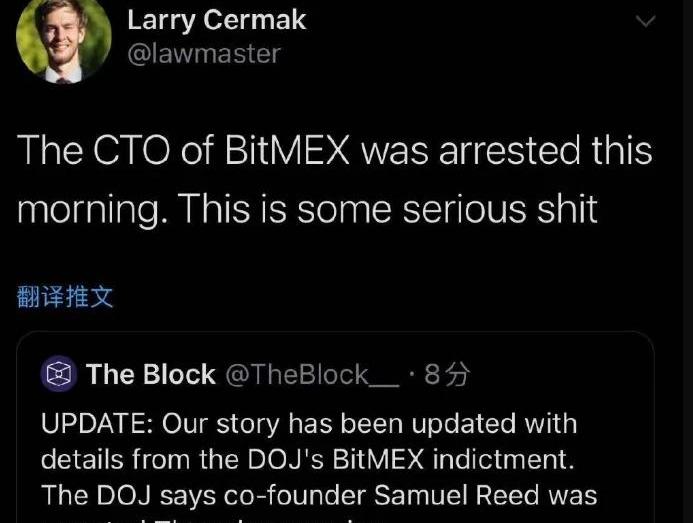Click the Larry Cermak display name

tap(217, 19)
